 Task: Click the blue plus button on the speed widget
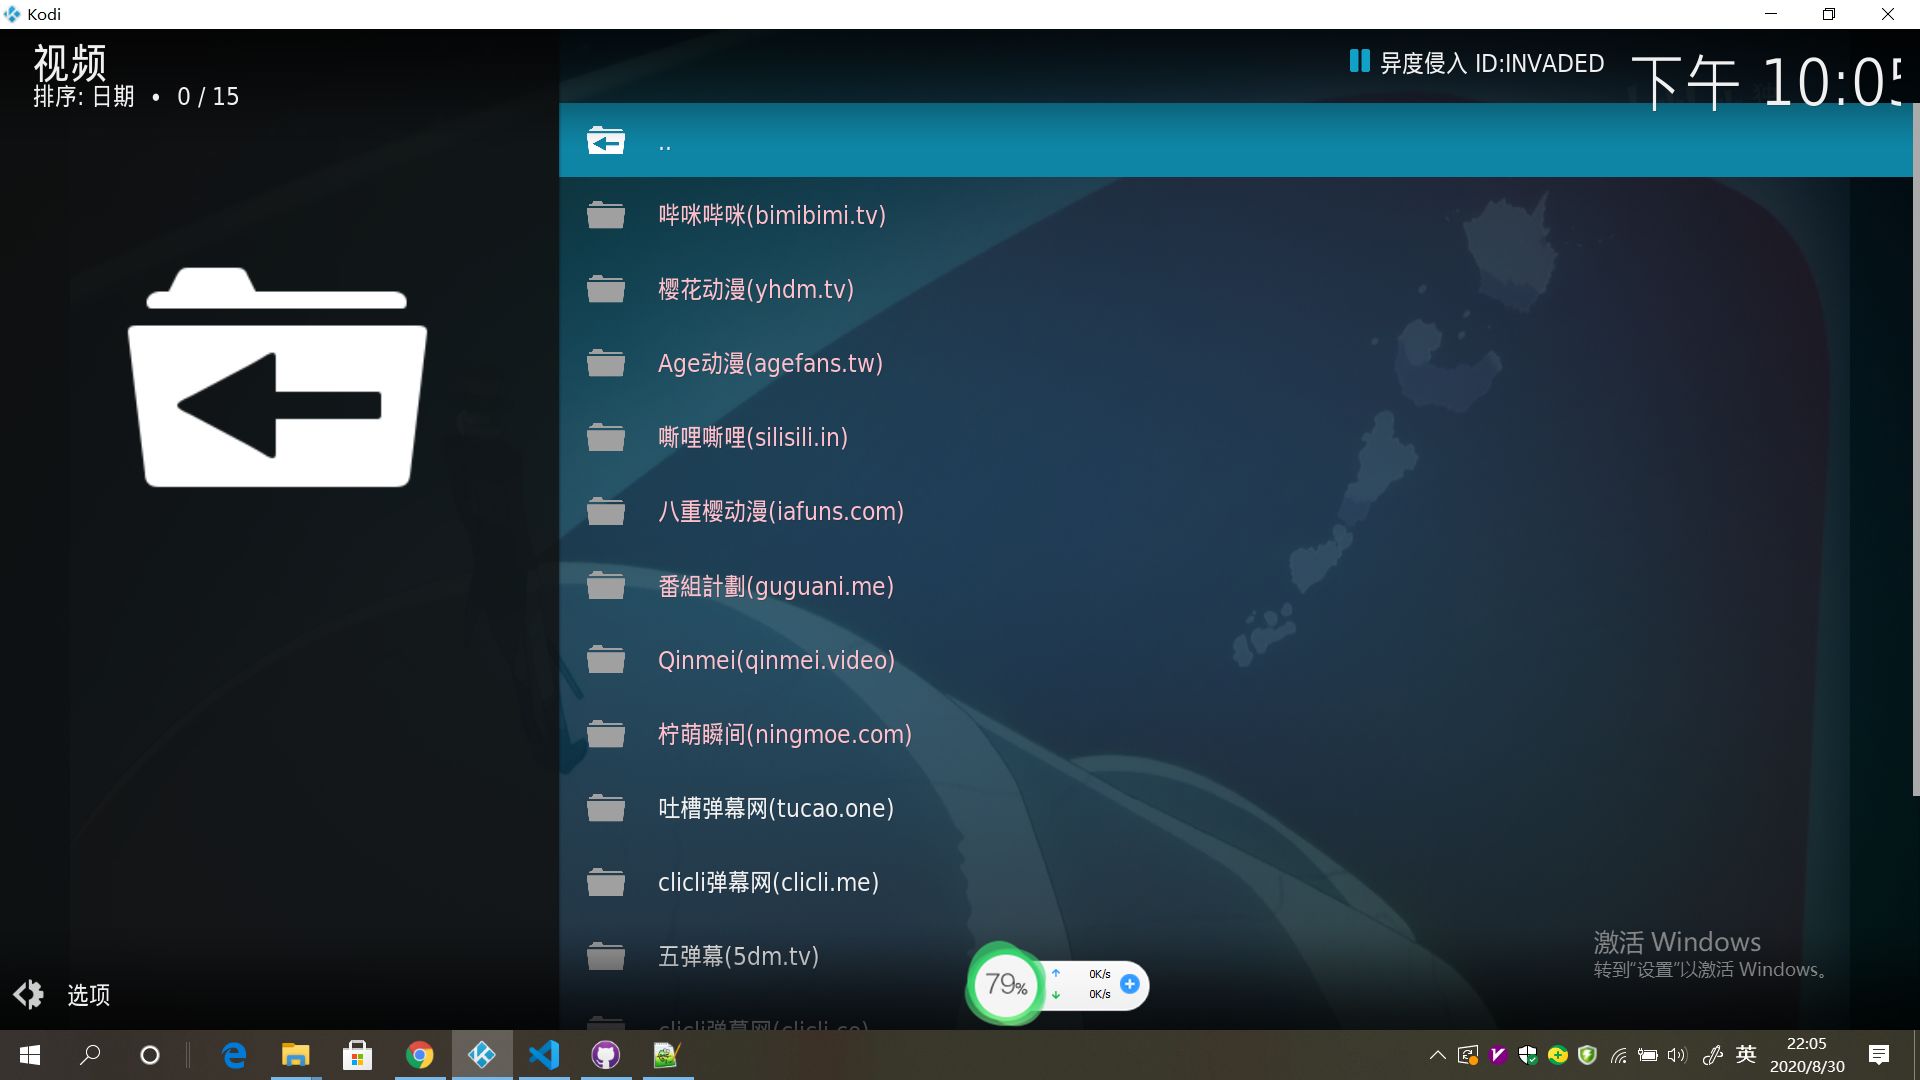click(x=1130, y=984)
